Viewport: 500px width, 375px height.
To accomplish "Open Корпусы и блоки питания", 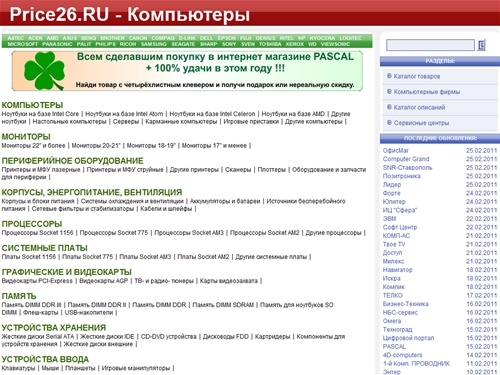I will [x=38, y=201].
